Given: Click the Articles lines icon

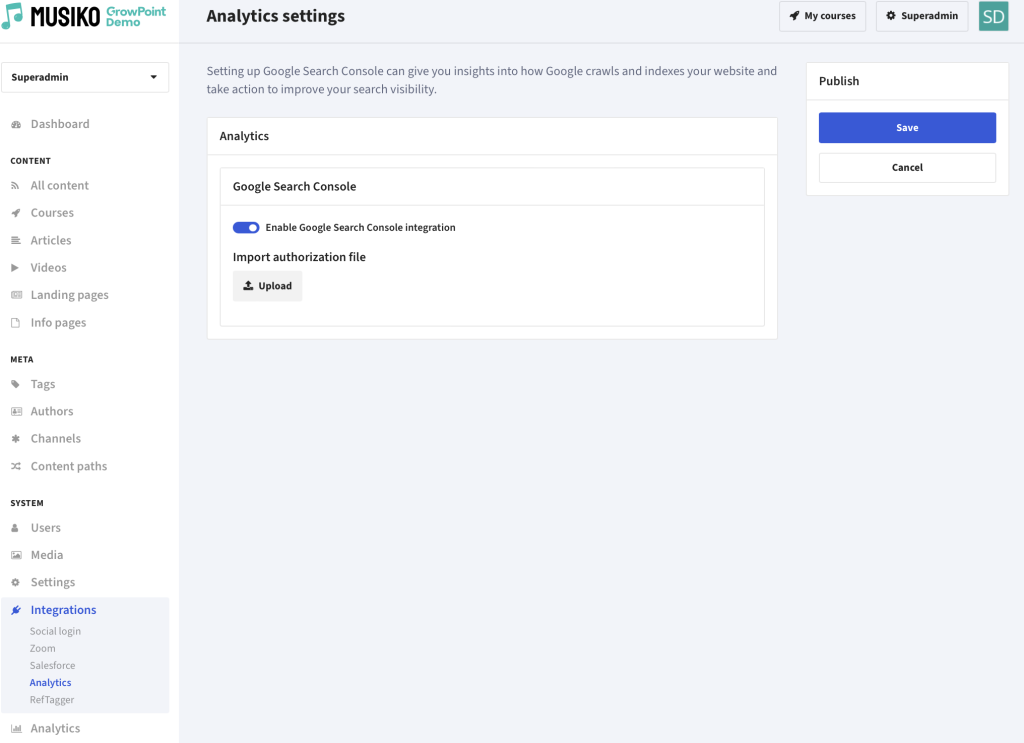Looking at the screenshot, I should [16, 241].
